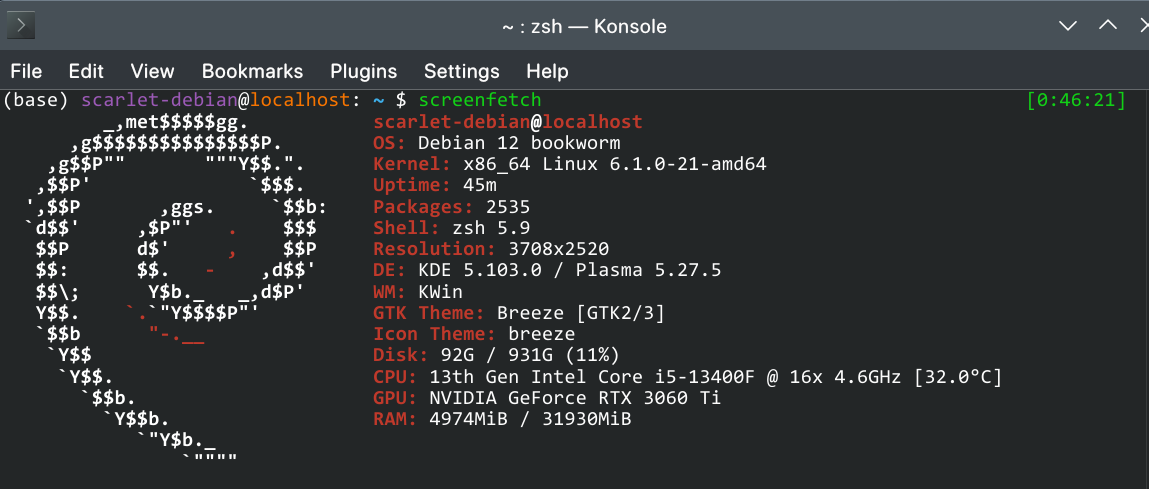Viewport: 1149px width, 489px height.
Task: Click the OS line Debian 12 bookworm
Action: coord(497,143)
